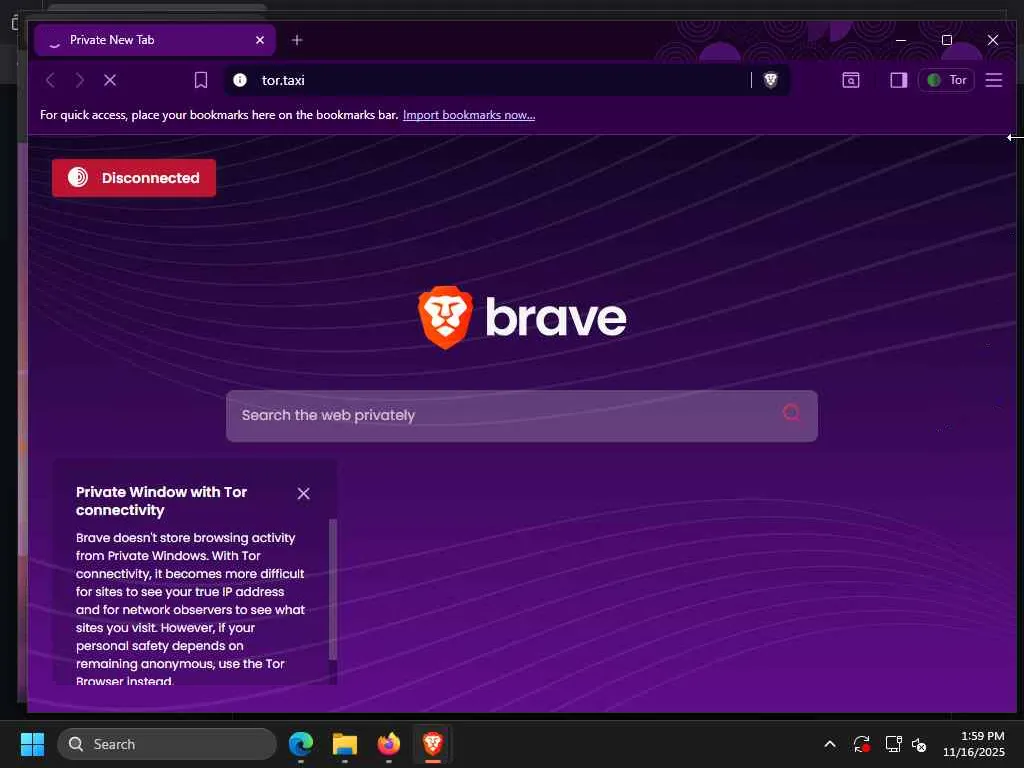The width and height of the screenshot is (1024, 768).
Task: Open the clock showing 1:59 PM
Action: (x=974, y=744)
